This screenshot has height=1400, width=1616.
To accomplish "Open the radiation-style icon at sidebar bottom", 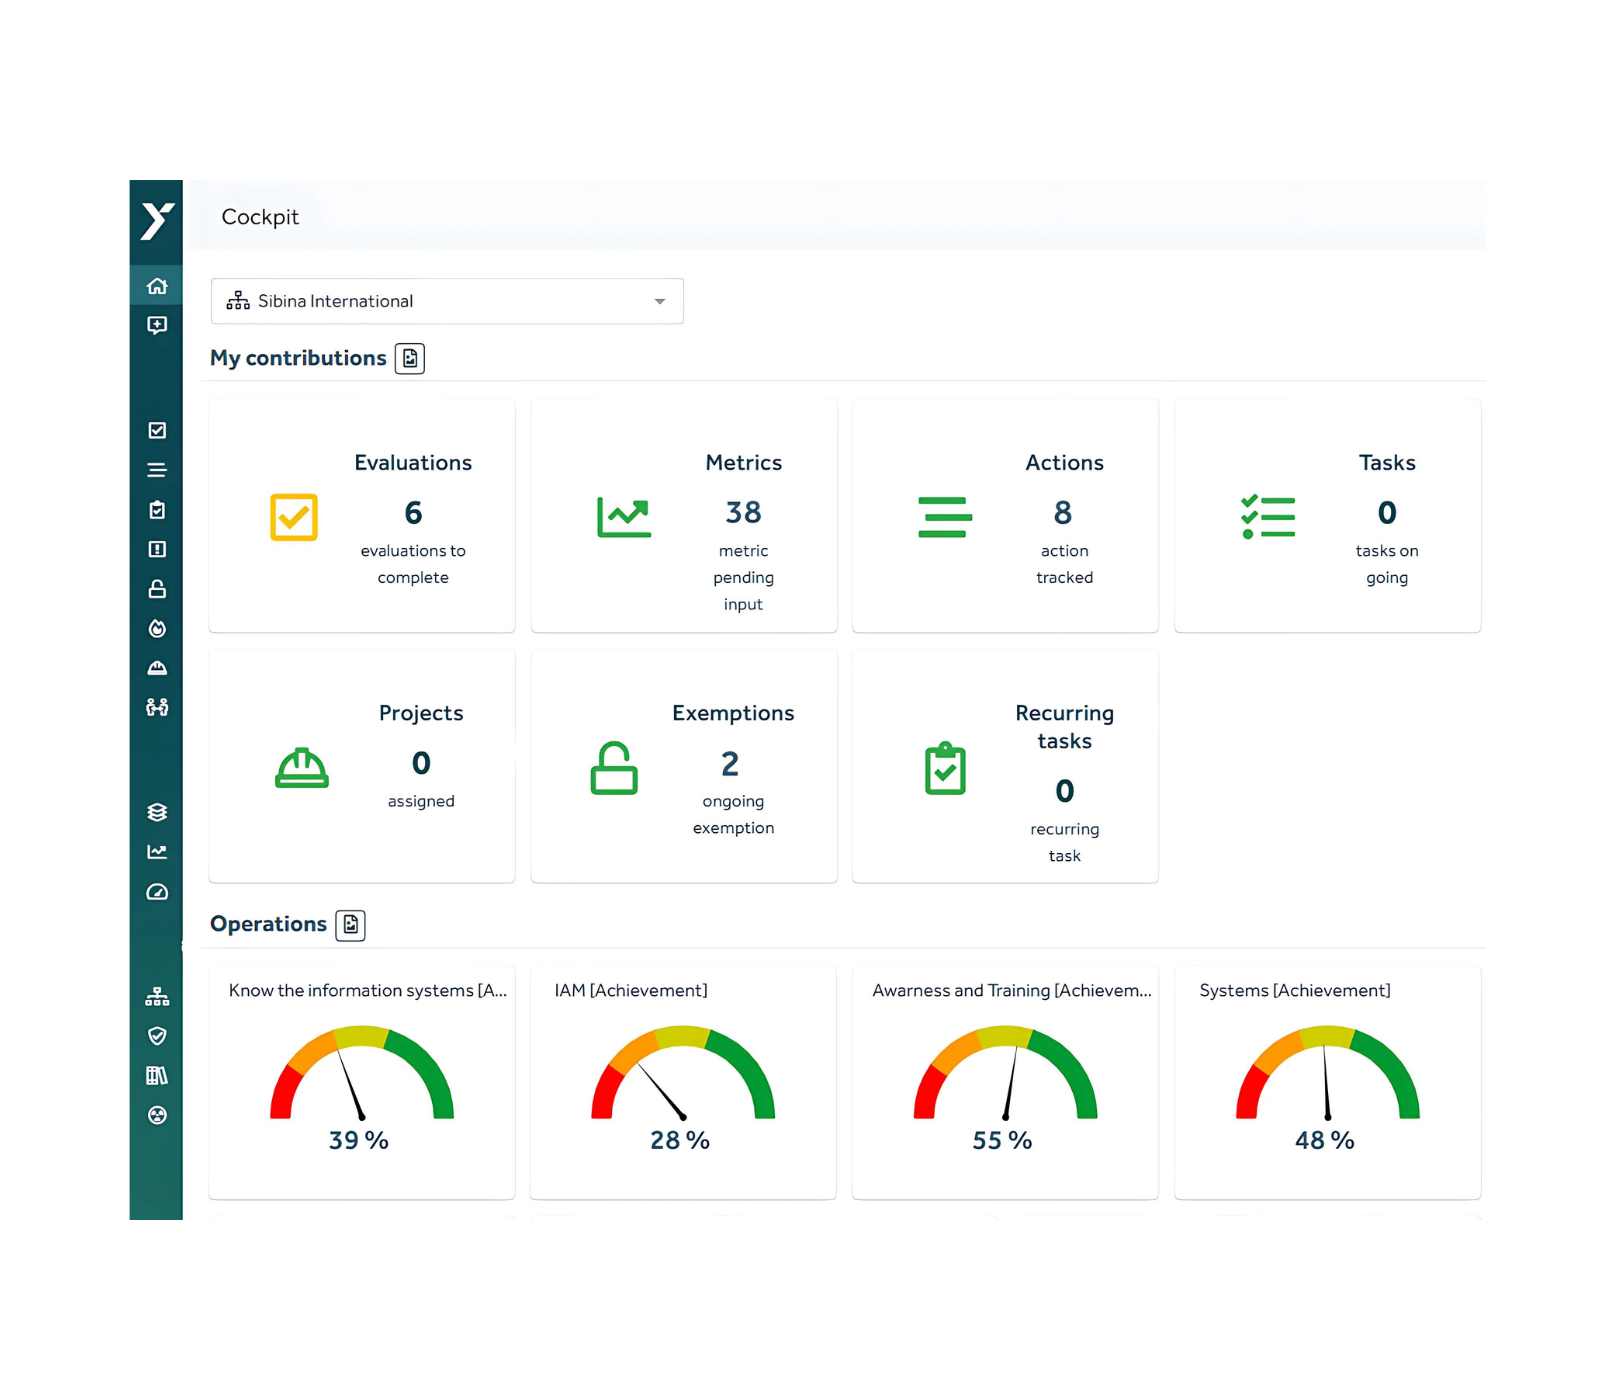I will 157,1115.
